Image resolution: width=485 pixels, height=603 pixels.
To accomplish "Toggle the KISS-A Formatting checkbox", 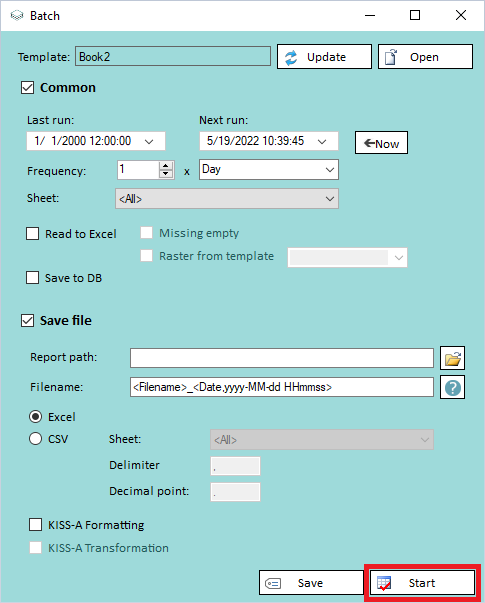I will (x=35, y=525).
